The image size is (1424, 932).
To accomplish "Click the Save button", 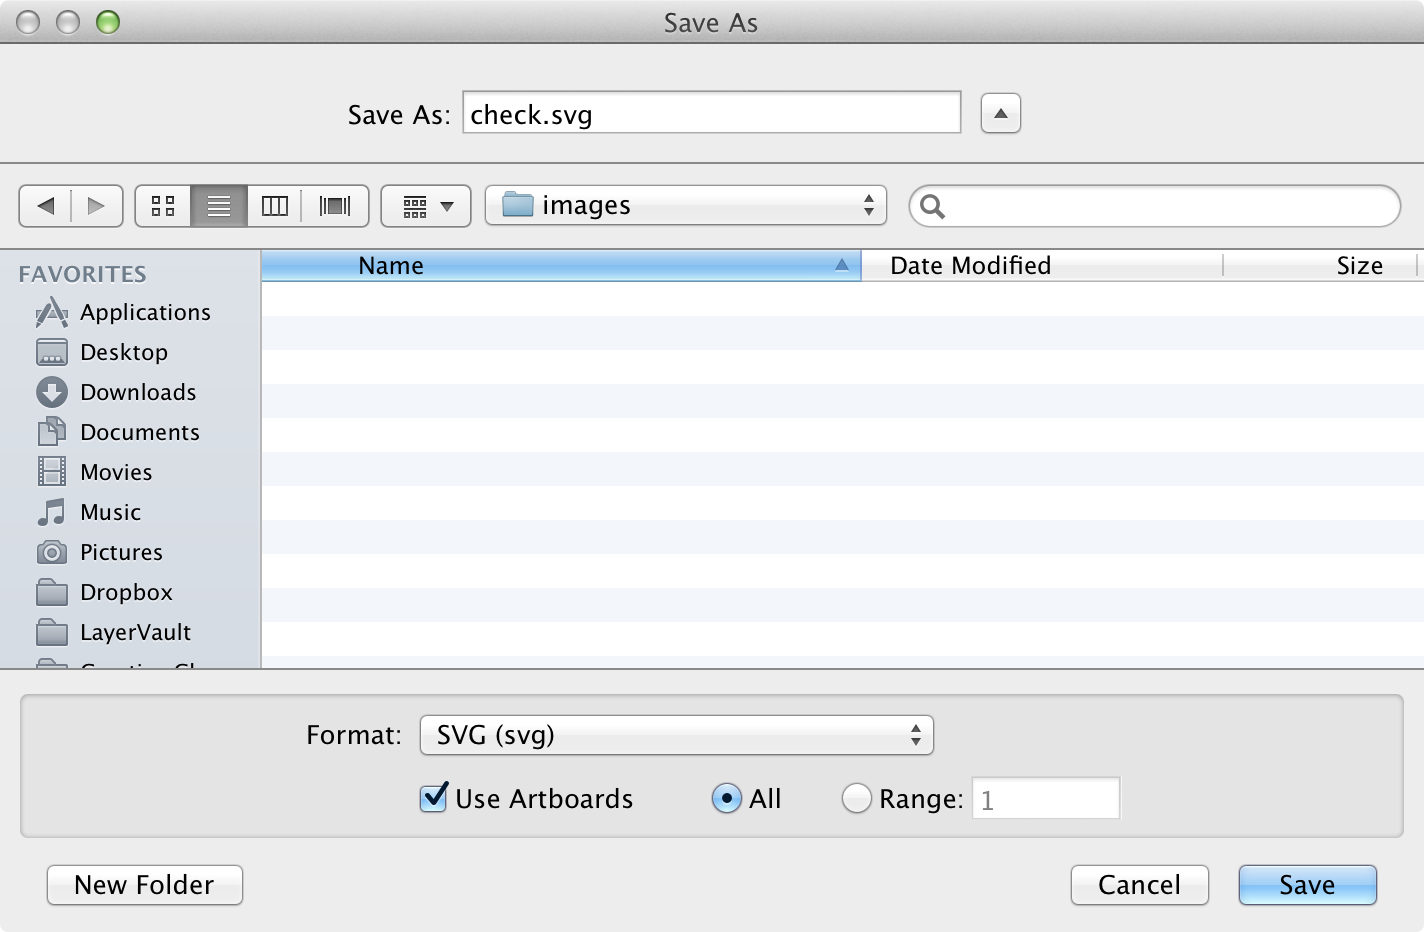I will 1308,885.
